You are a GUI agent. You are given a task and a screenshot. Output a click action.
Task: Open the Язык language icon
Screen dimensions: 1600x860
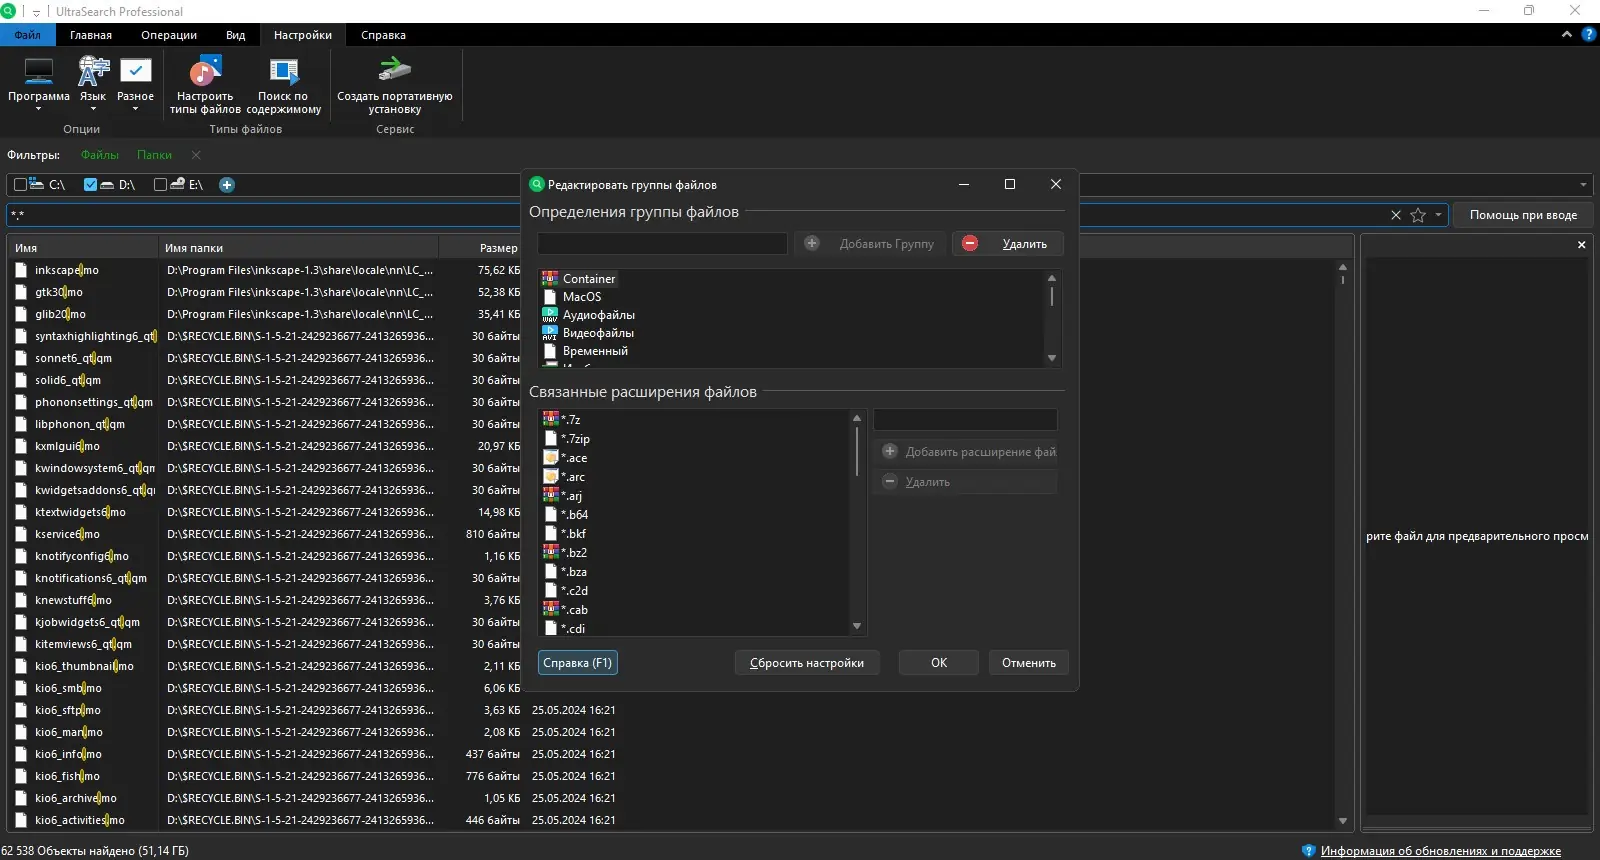93,71
